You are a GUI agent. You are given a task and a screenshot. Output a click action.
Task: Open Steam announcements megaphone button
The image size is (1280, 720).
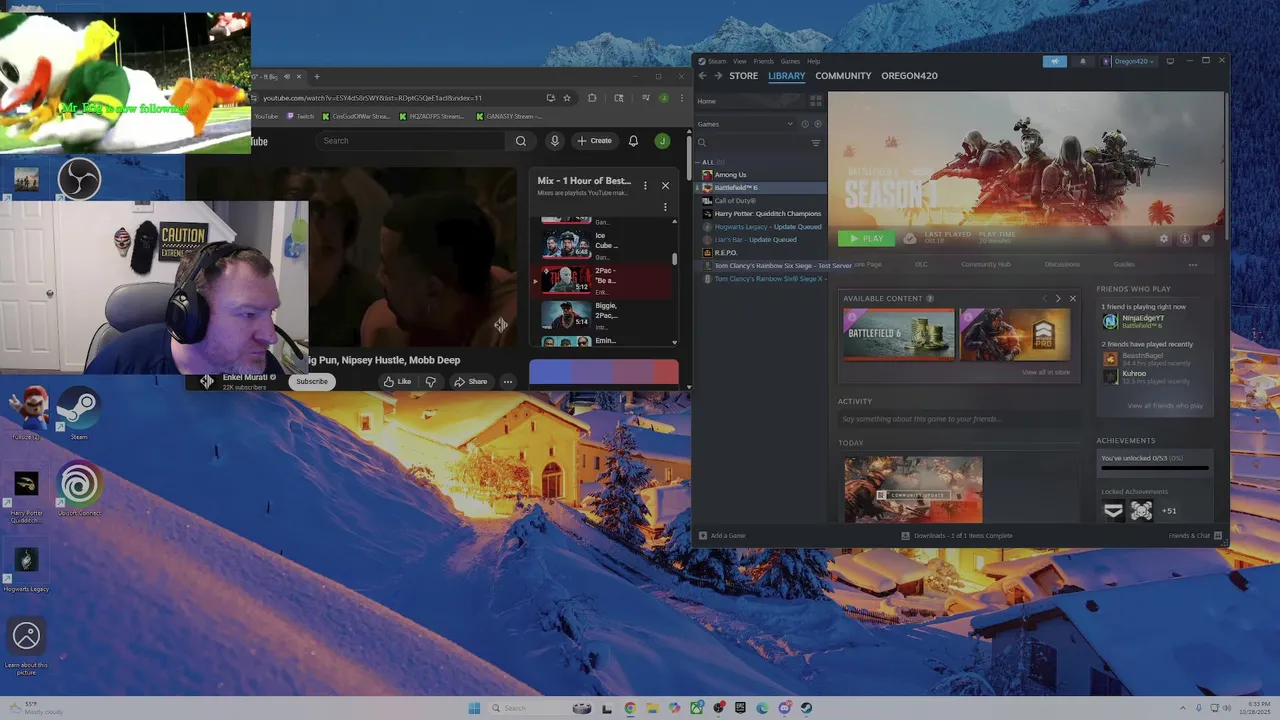1054,61
